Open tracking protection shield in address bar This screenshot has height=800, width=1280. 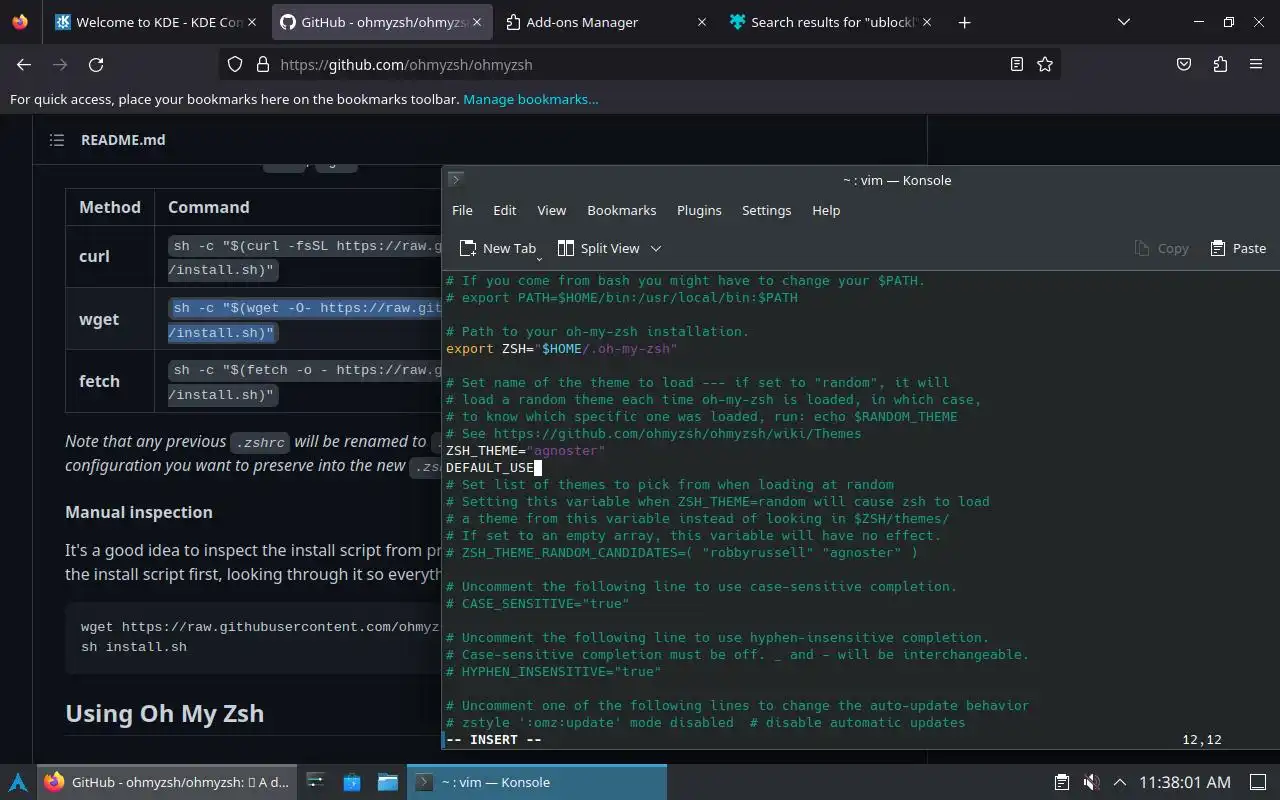tap(235, 64)
